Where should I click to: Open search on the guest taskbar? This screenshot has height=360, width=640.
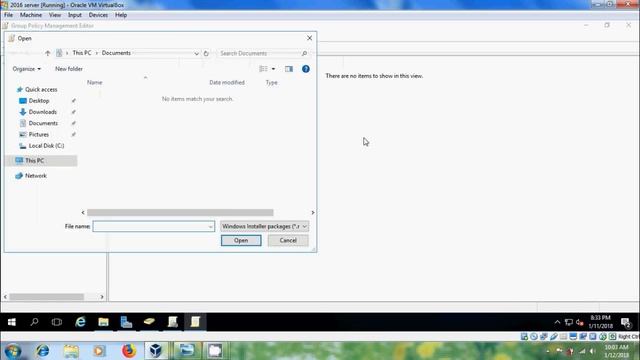[34, 322]
